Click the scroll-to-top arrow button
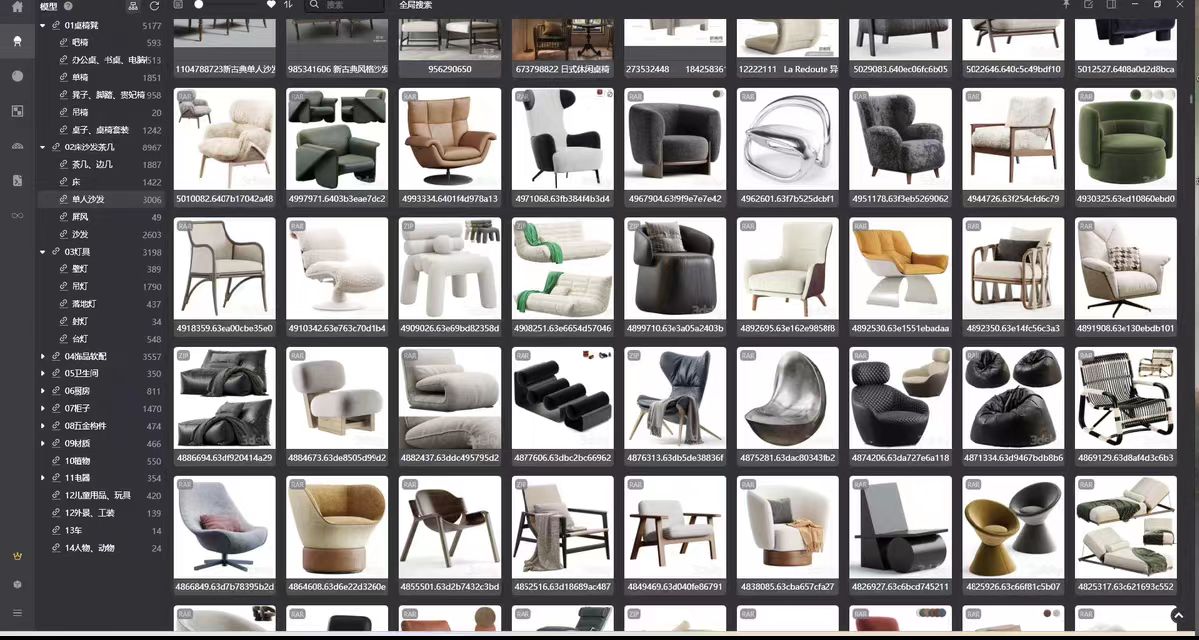 click(x=1178, y=615)
